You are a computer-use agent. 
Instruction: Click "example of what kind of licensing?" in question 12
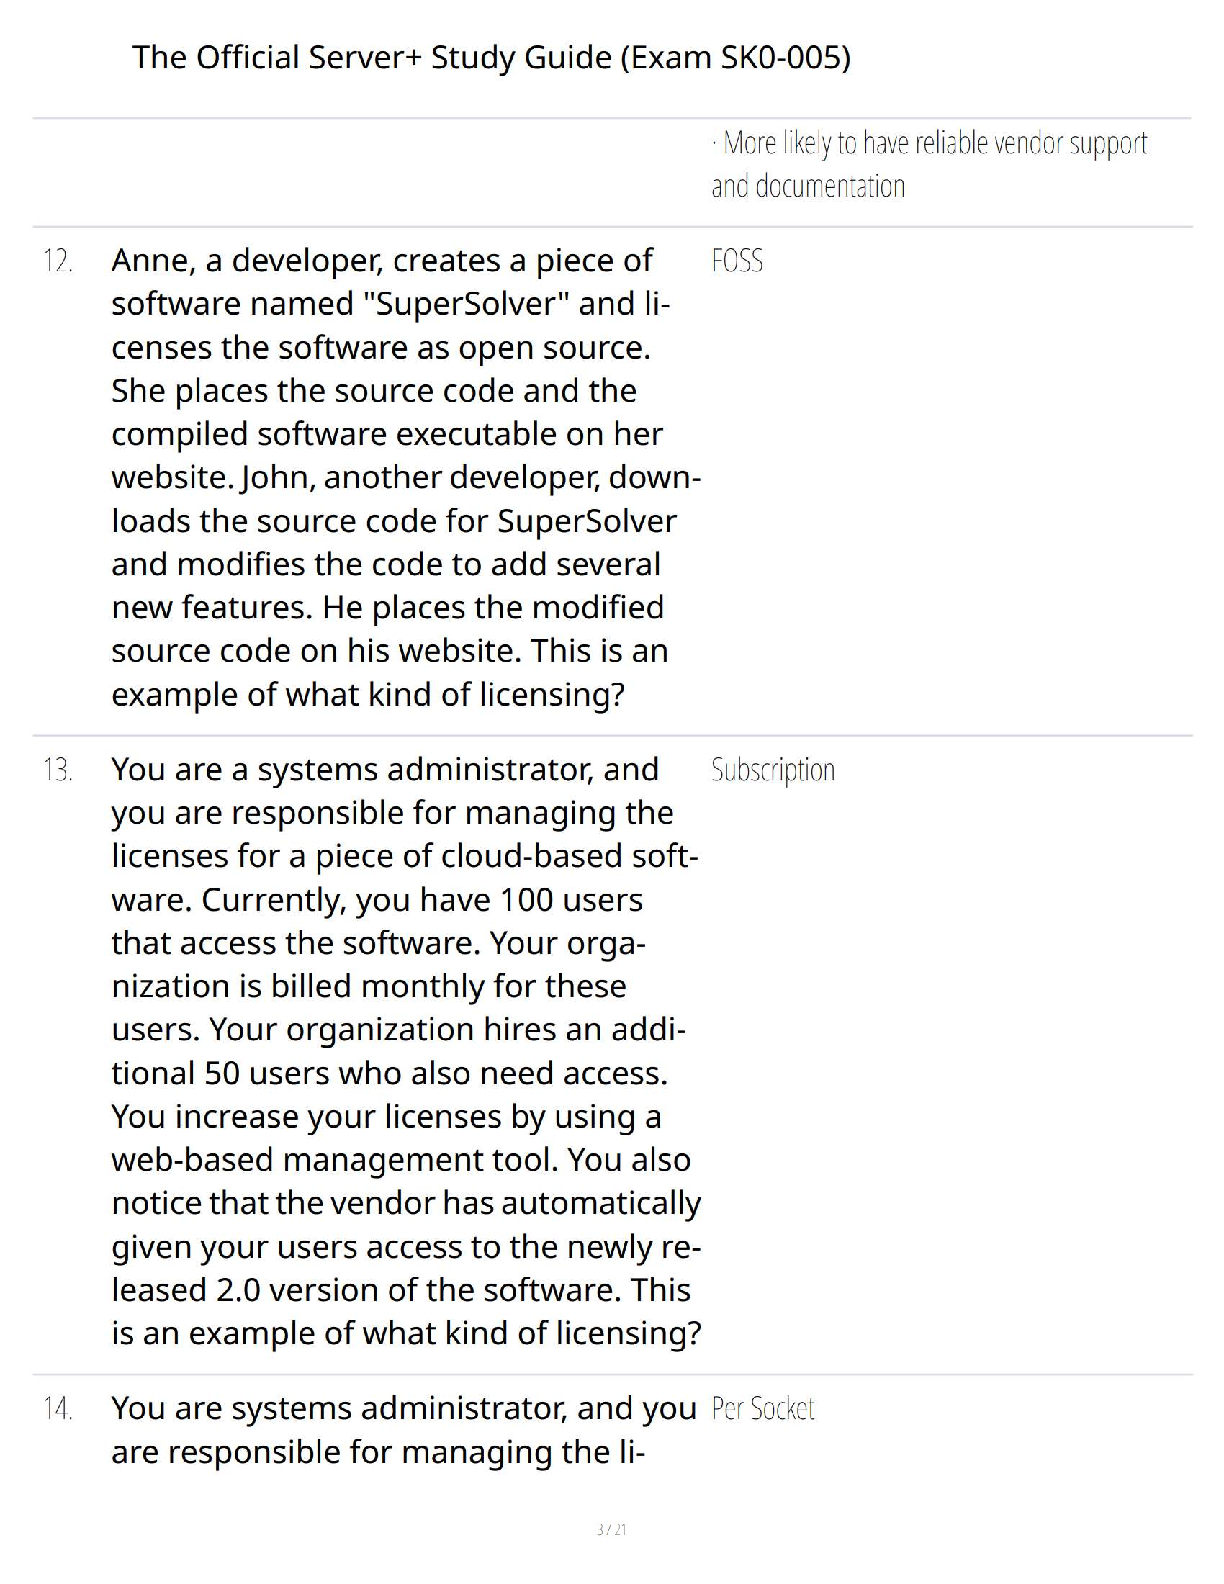tap(367, 694)
